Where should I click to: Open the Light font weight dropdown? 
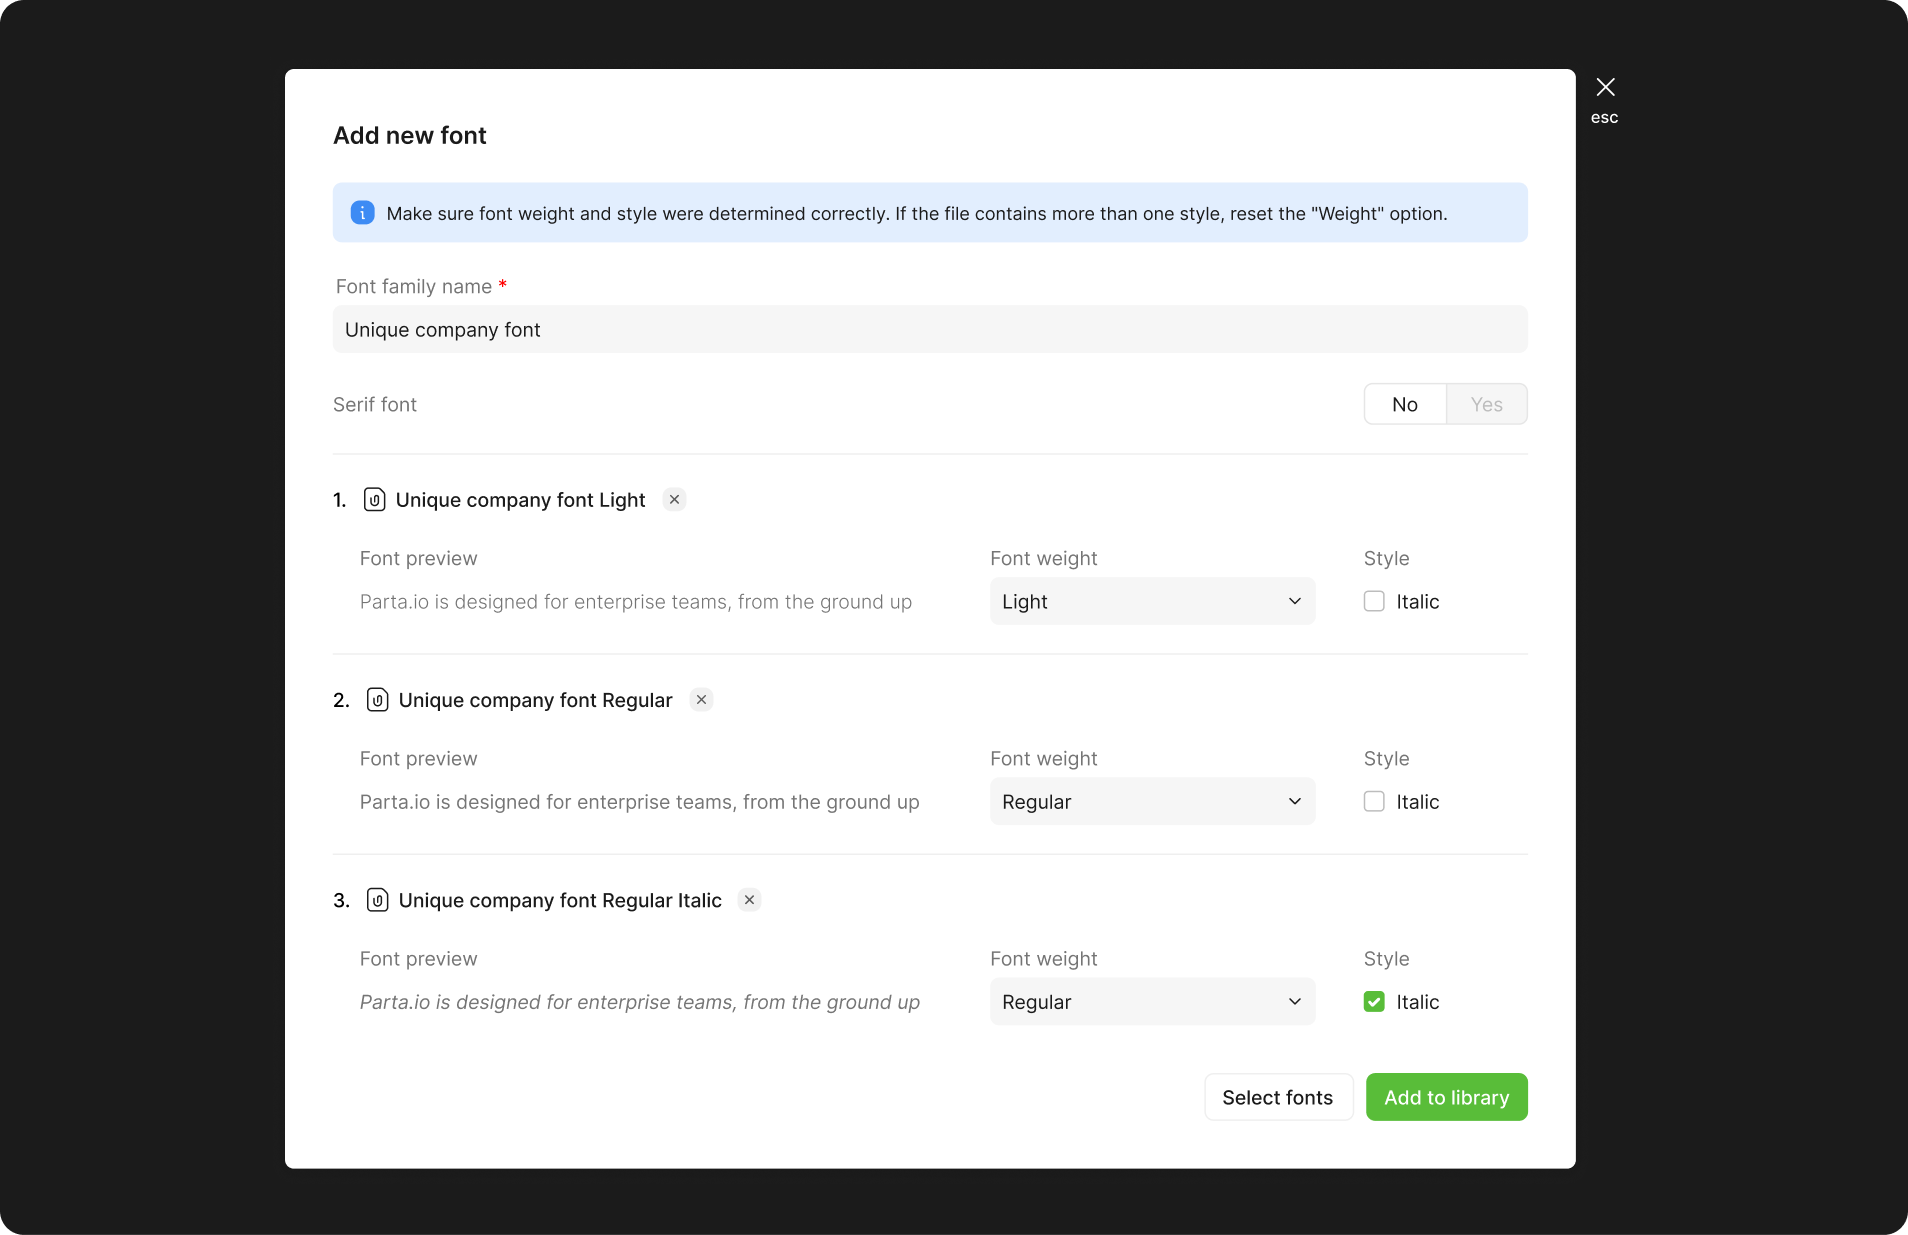[x=1152, y=602]
